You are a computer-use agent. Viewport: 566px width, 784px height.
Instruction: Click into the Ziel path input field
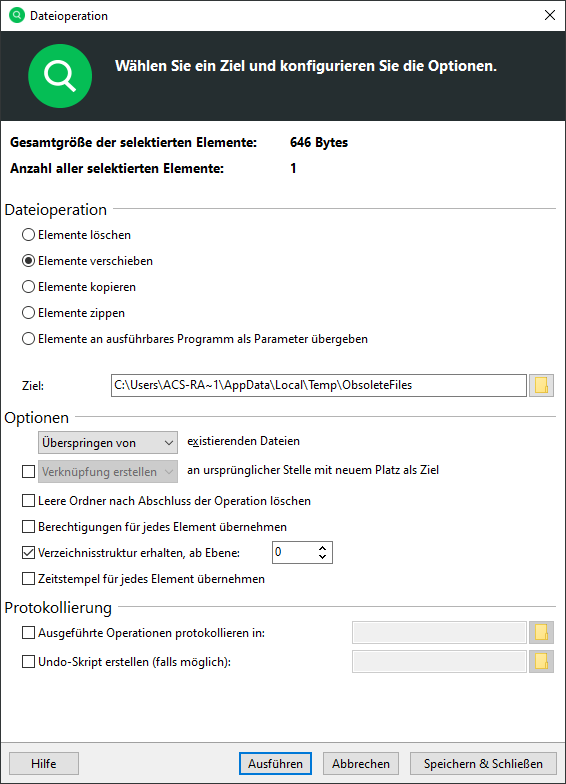[x=319, y=386]
